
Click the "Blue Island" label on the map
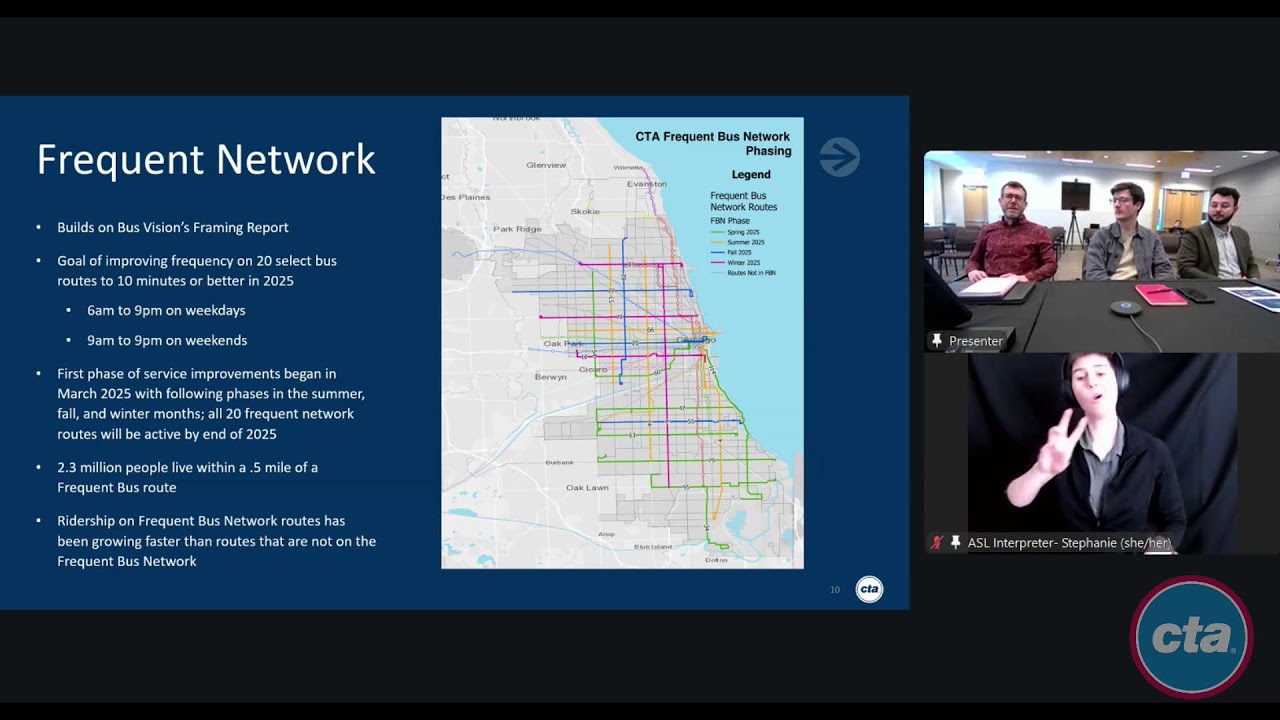point(653,547)
